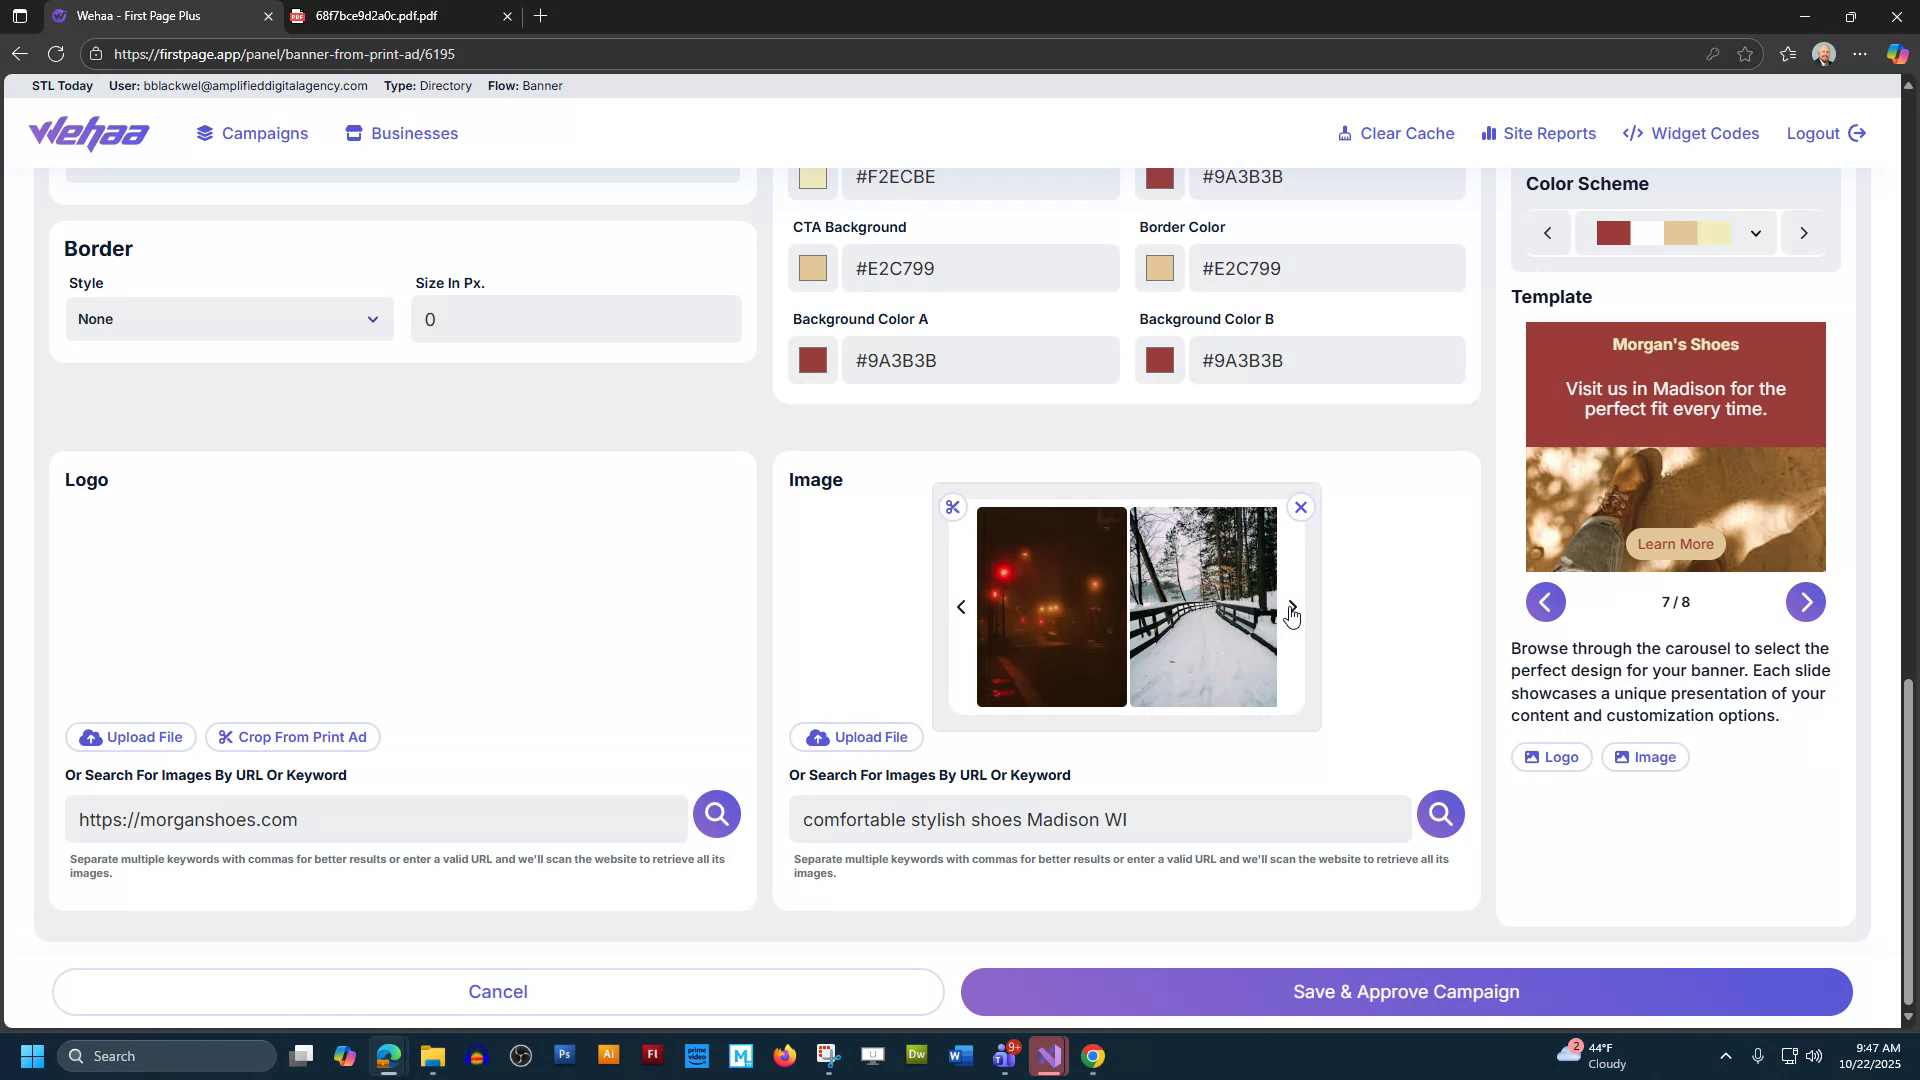The width and height of the screenshot is (1920, 1080).
Task: Launch Adobe Illustrator from the taskbar
Action: pyautogui.click(x=609, y=1055)
